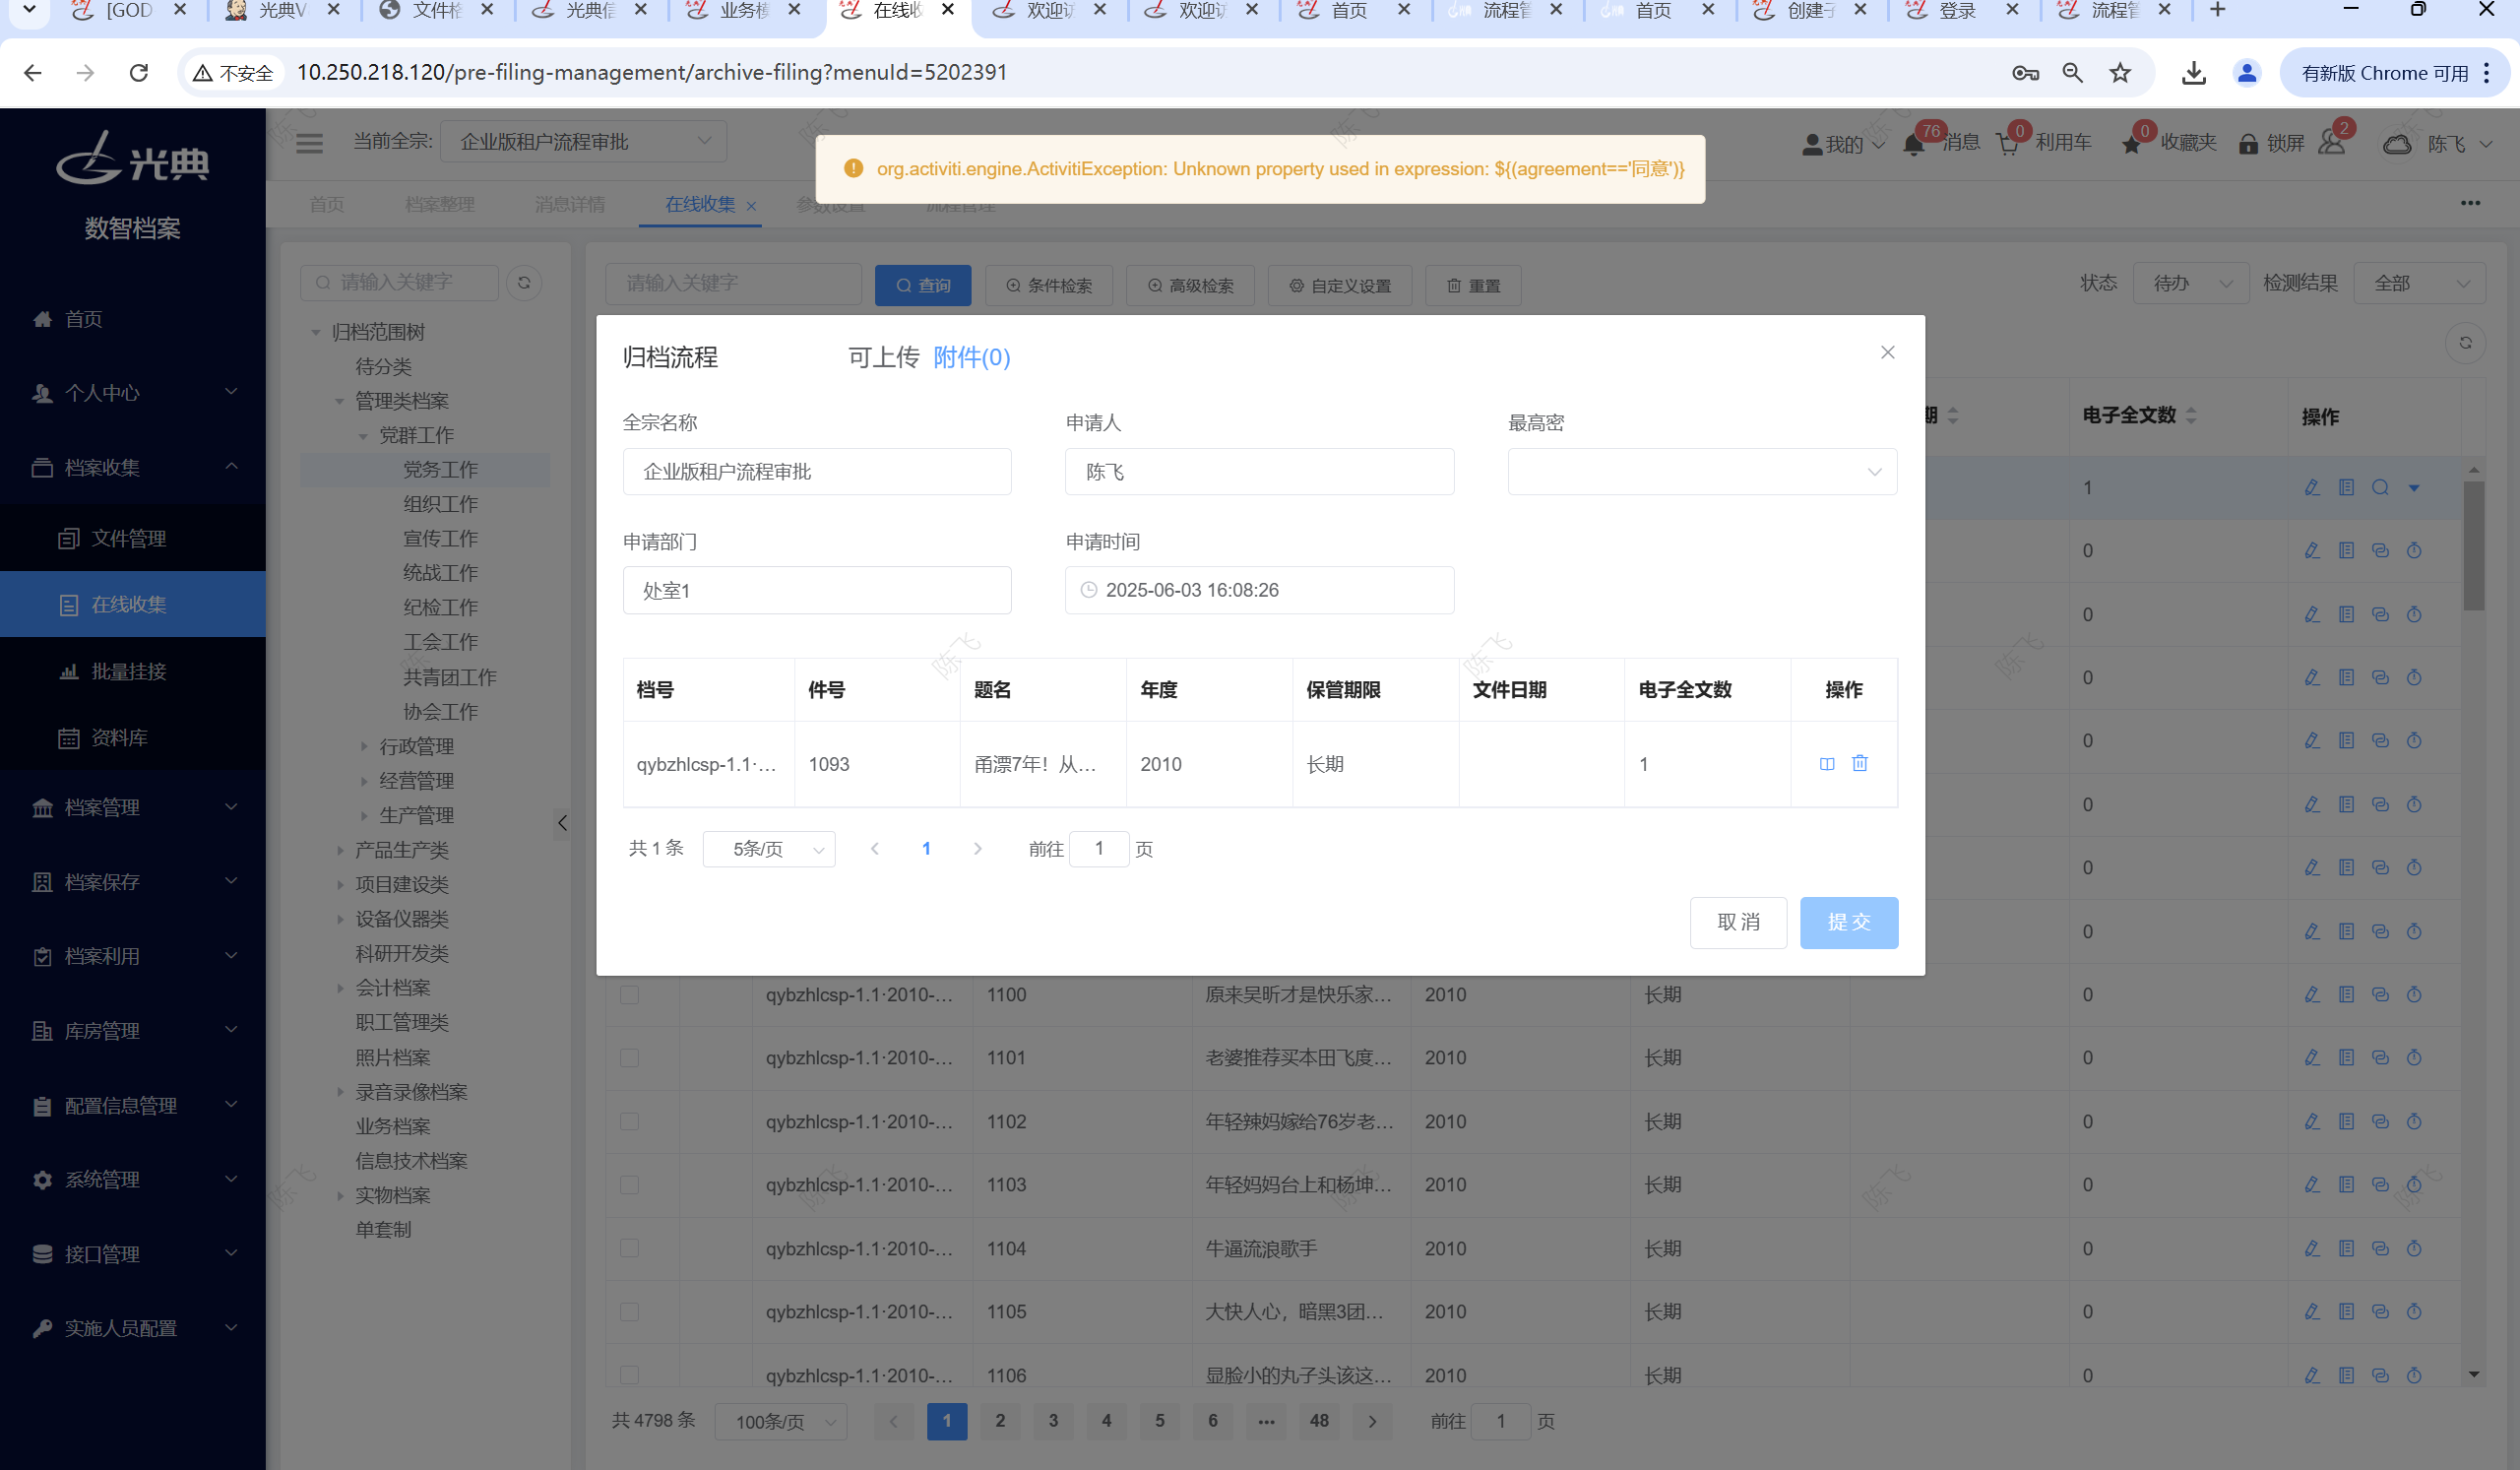This screenshot has height=1470, width=2520.
Task: Open the 状态 待办 dropdown
Action: coord(2190,283)
